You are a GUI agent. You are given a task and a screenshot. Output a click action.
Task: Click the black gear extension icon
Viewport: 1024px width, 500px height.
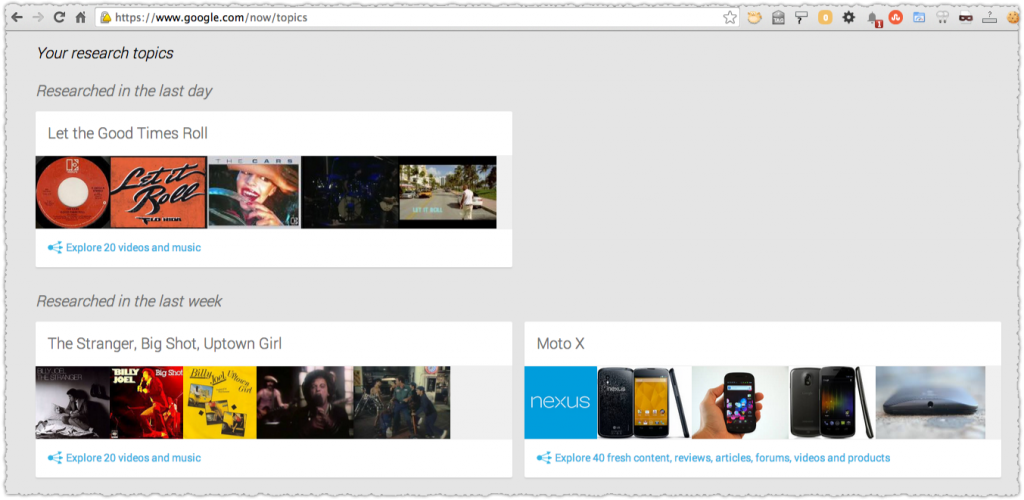point(848,18)
